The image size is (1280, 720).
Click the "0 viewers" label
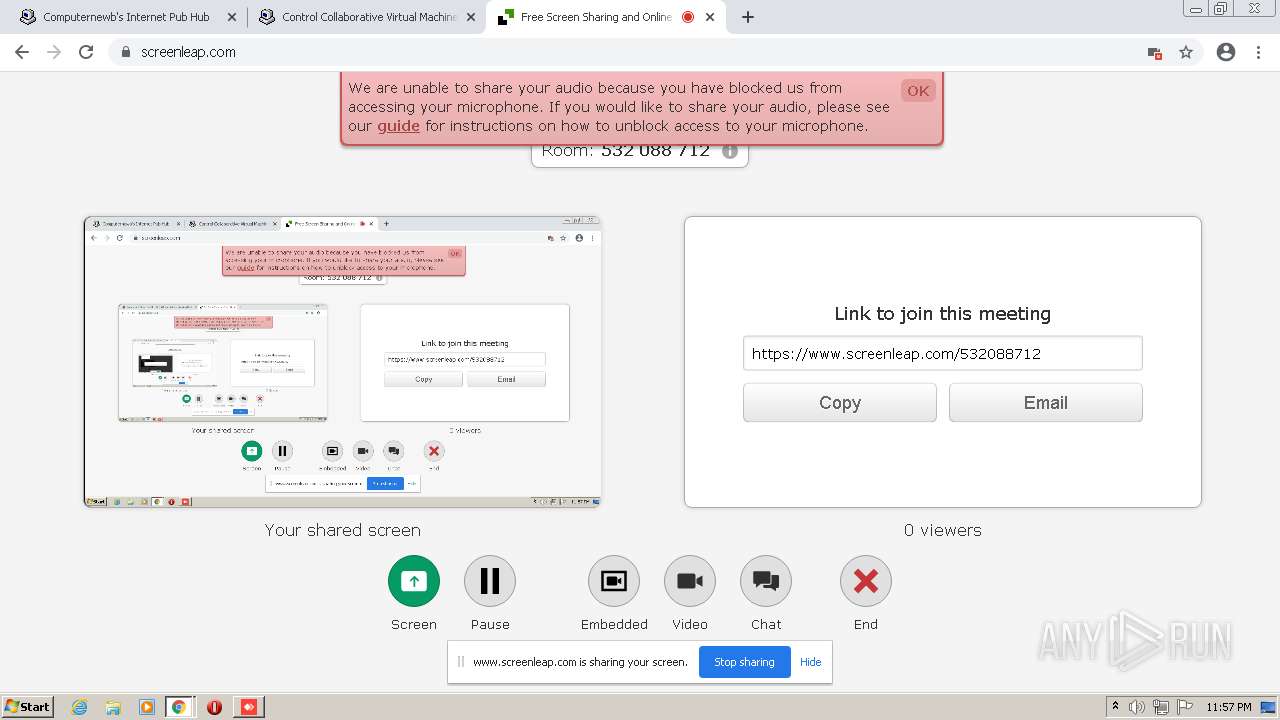click(943, 530)
